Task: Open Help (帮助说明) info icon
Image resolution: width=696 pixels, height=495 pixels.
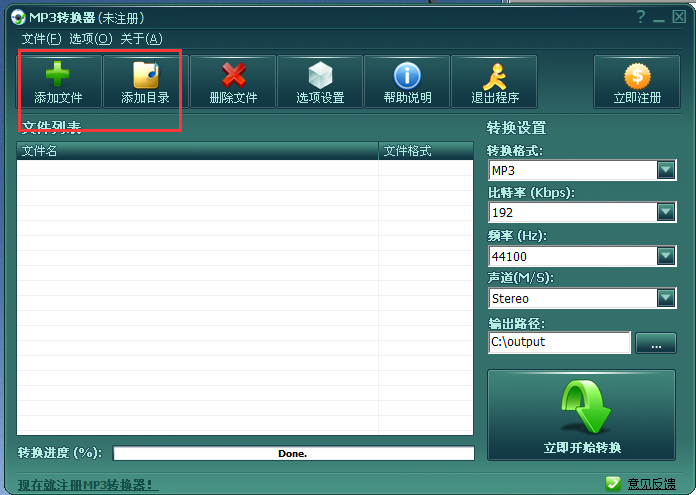Action: pyautogui.click(x=407, y=75)
